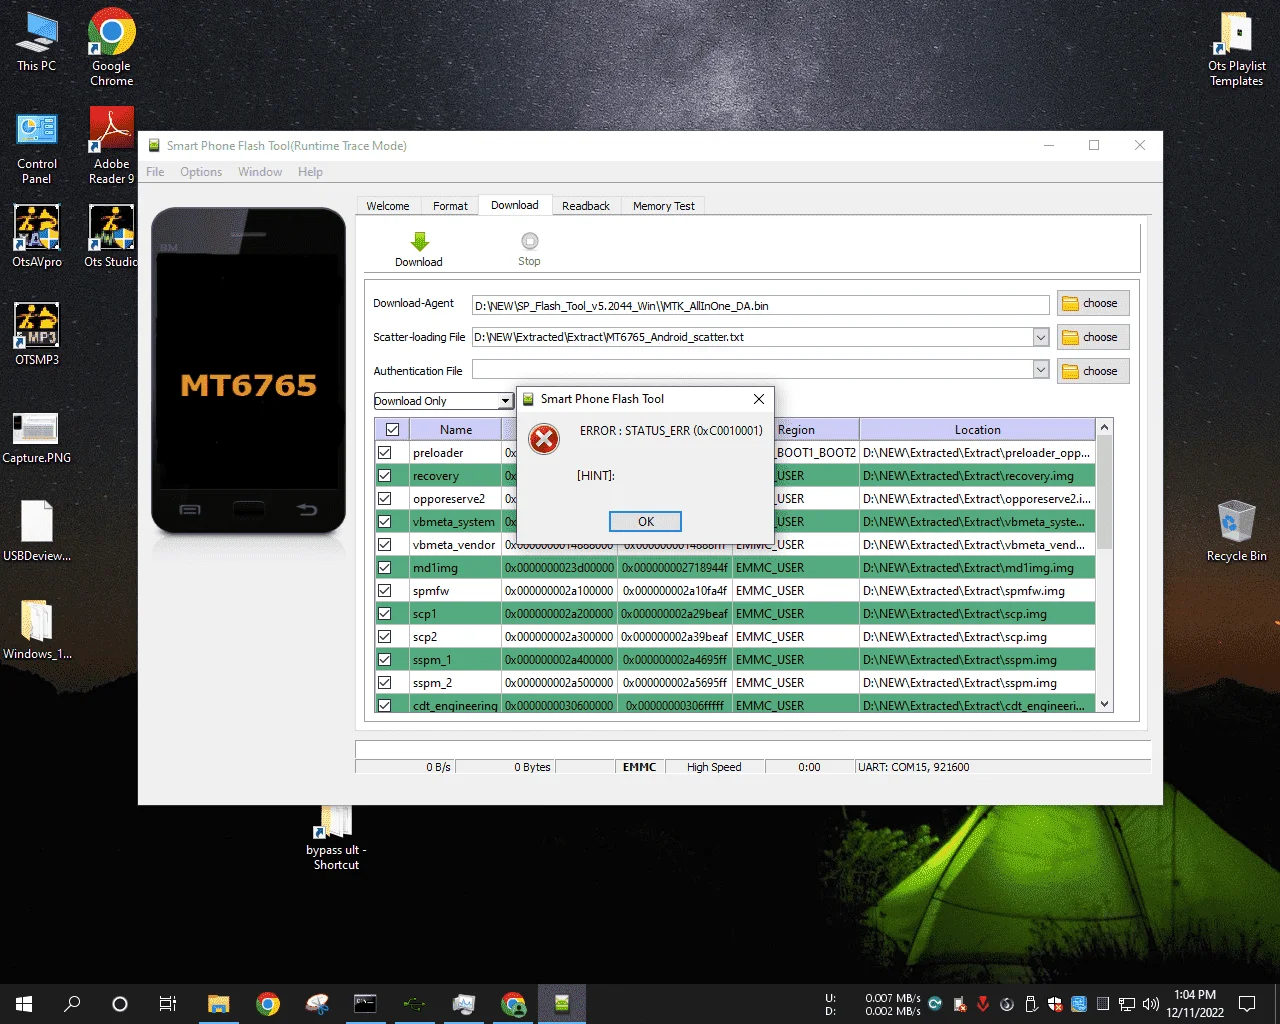Select the OtsAVpro desktop icon
The height and width of the screenshot is (1024, 1280).
[x=37, y=237]
